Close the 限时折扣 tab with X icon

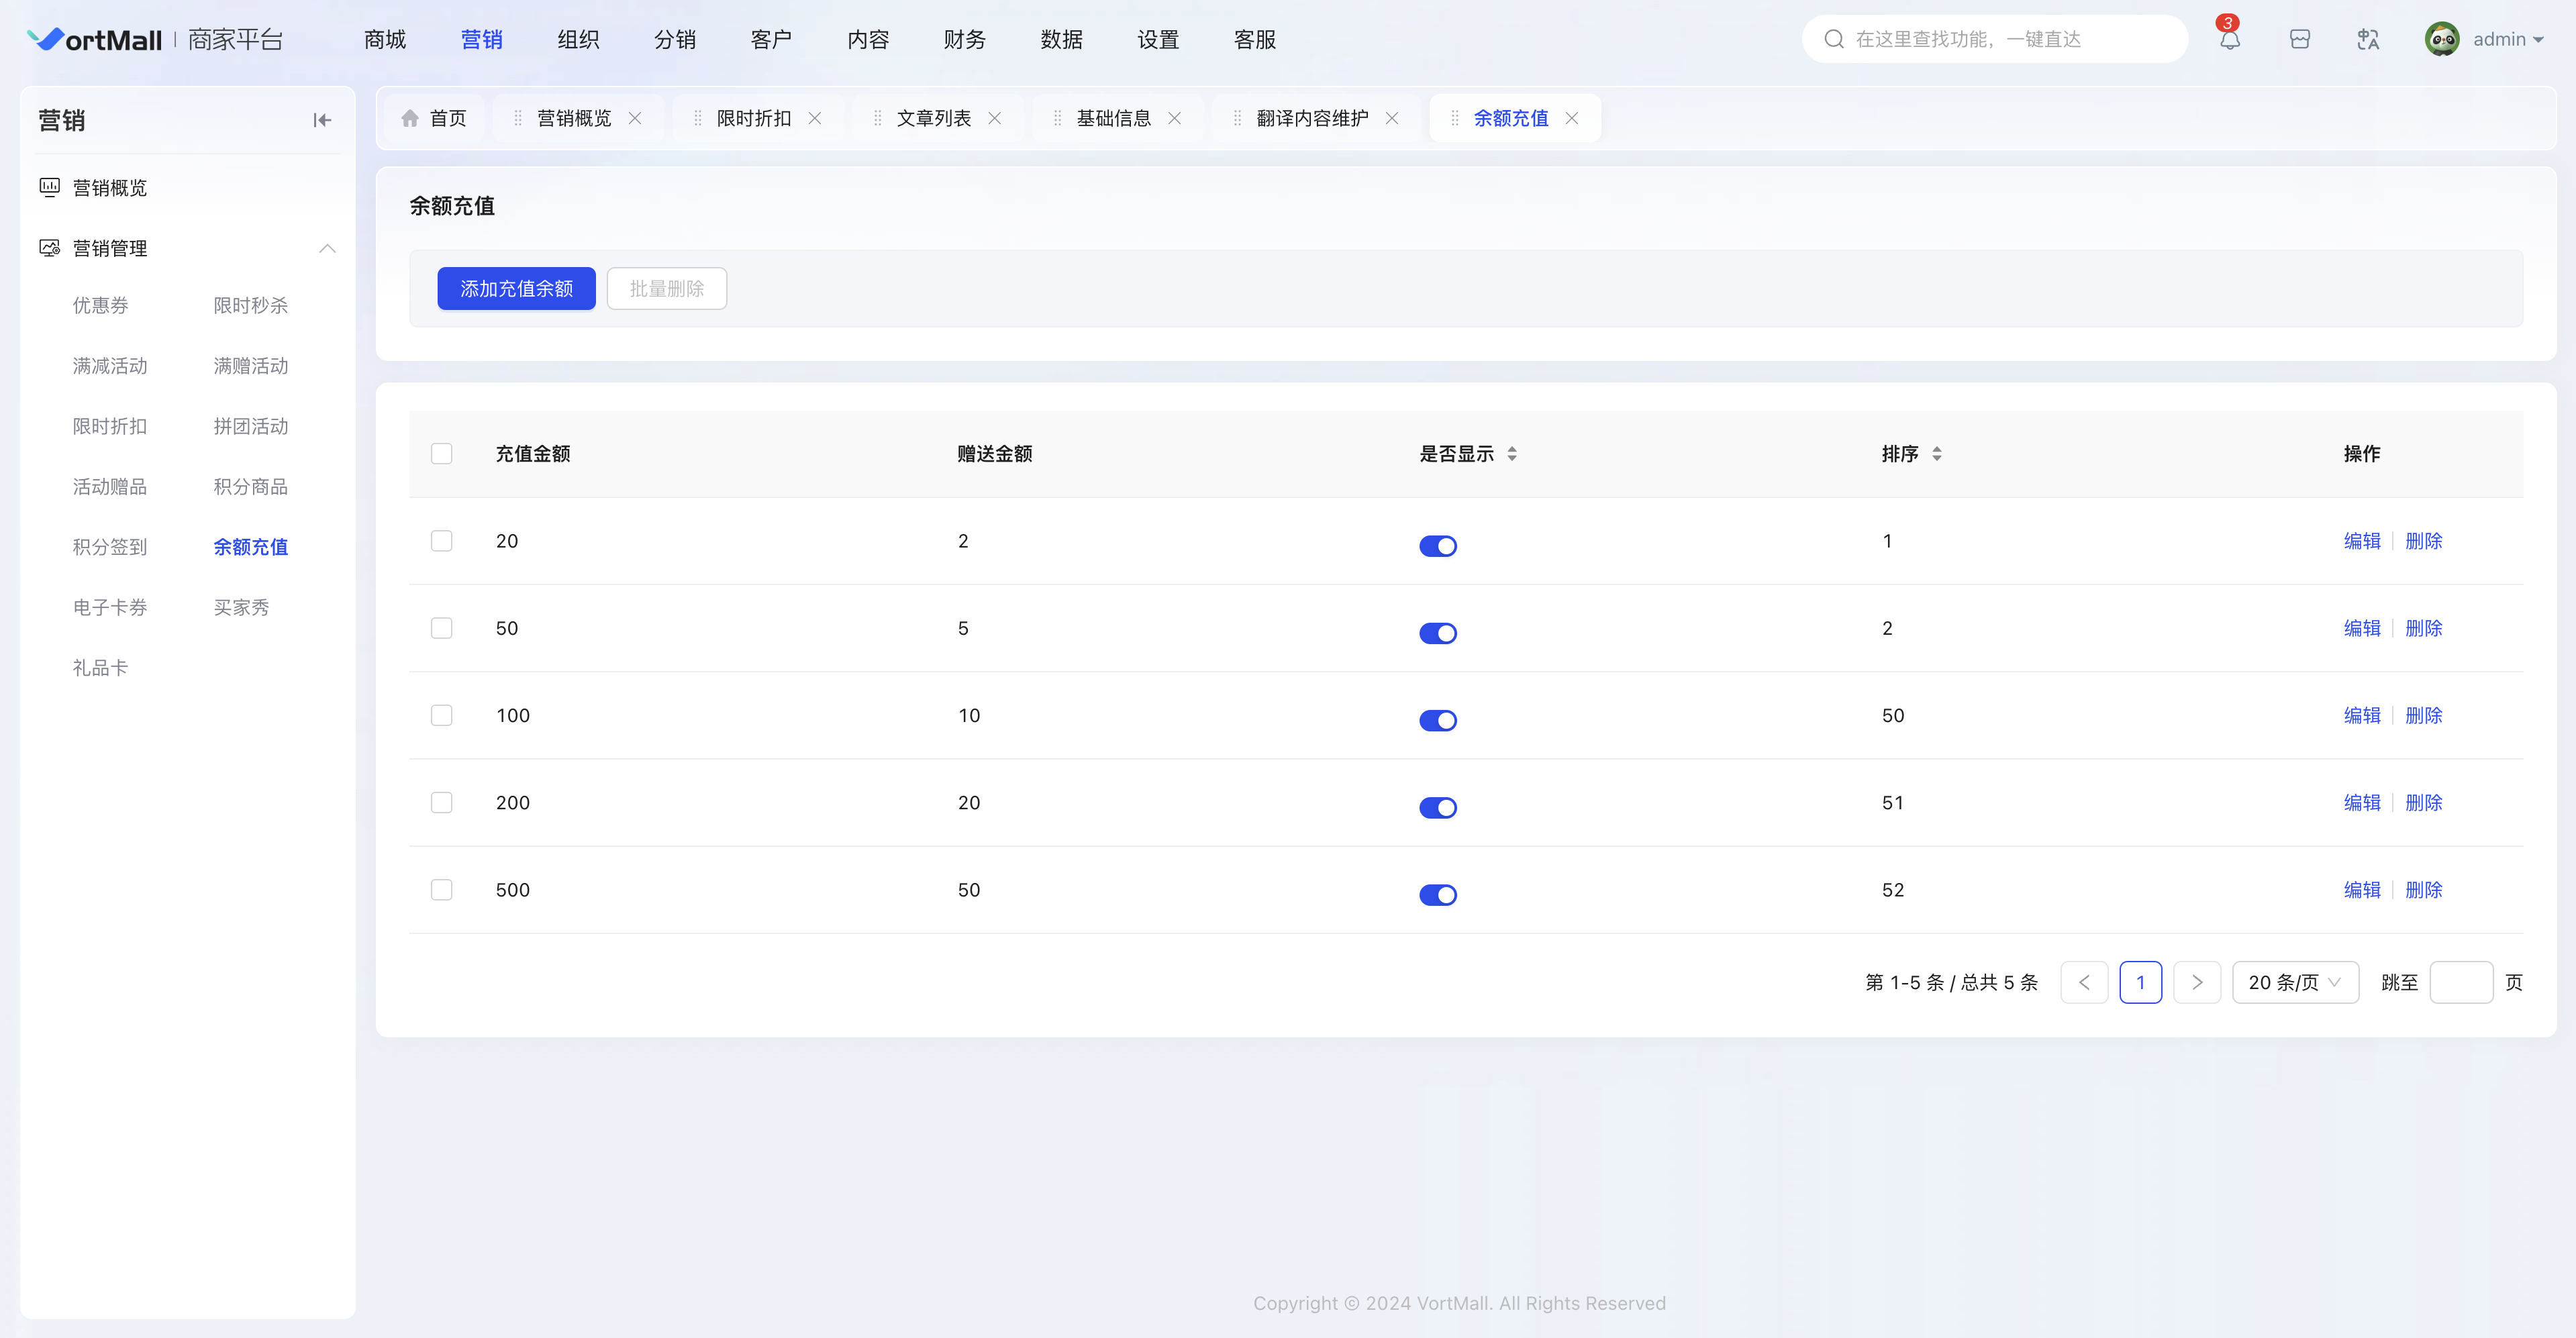pos(815,118)
